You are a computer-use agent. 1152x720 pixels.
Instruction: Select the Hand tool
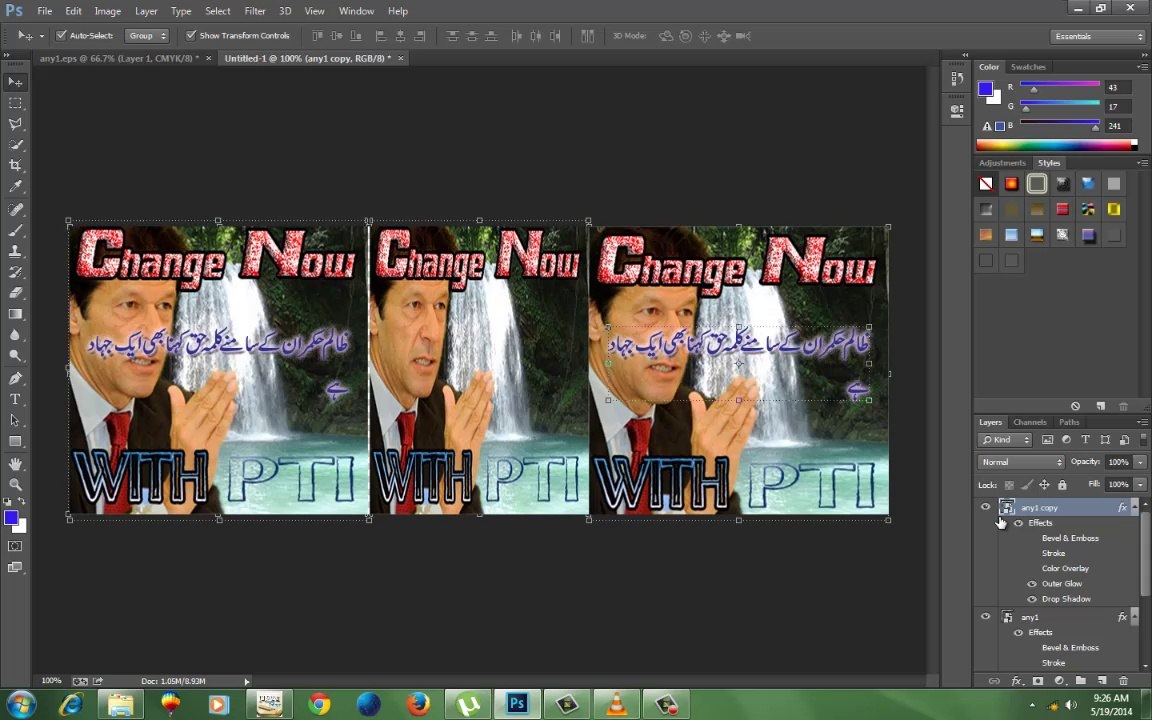(15, 464)
